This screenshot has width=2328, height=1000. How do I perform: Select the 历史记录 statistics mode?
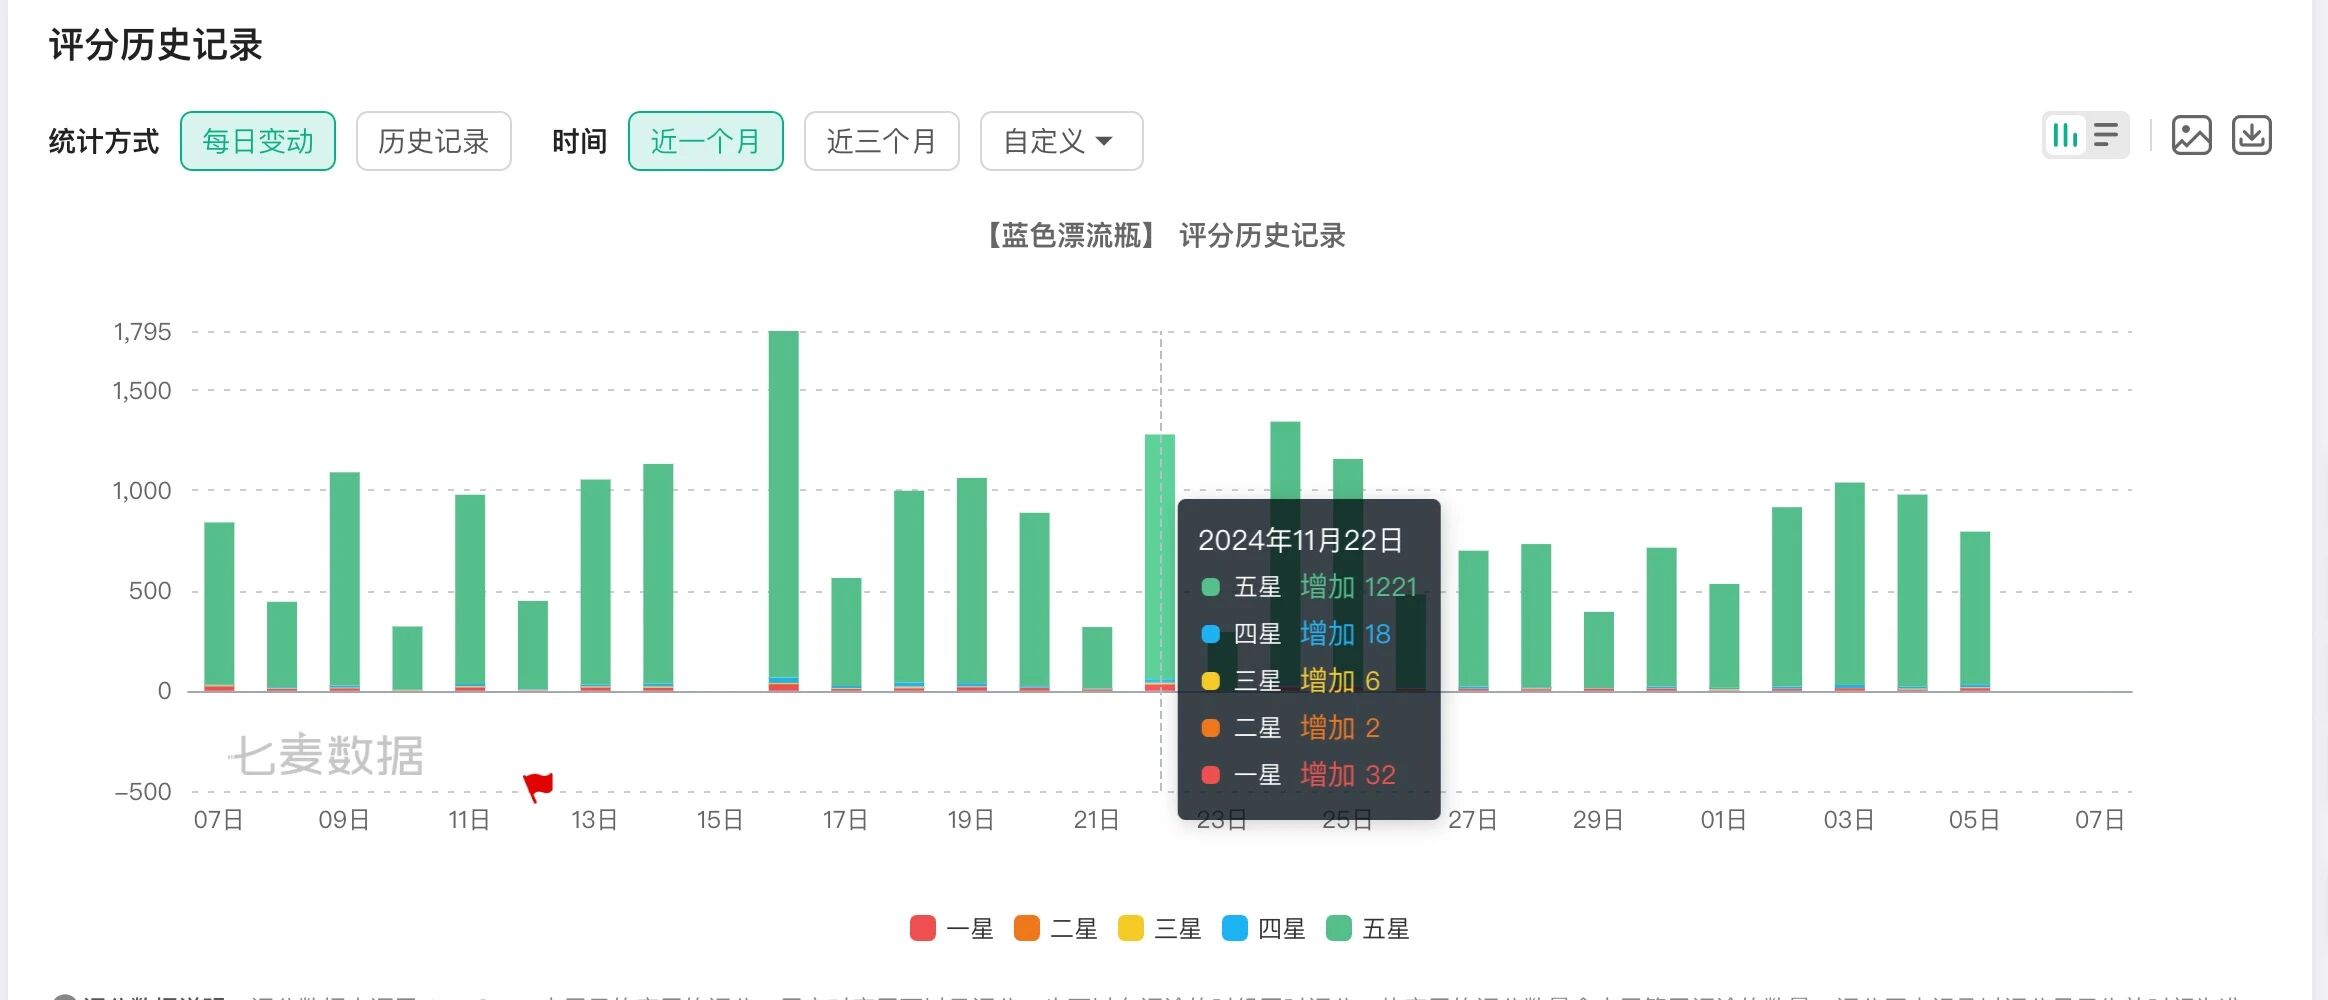pyautogui.click(x=433, y=141)
